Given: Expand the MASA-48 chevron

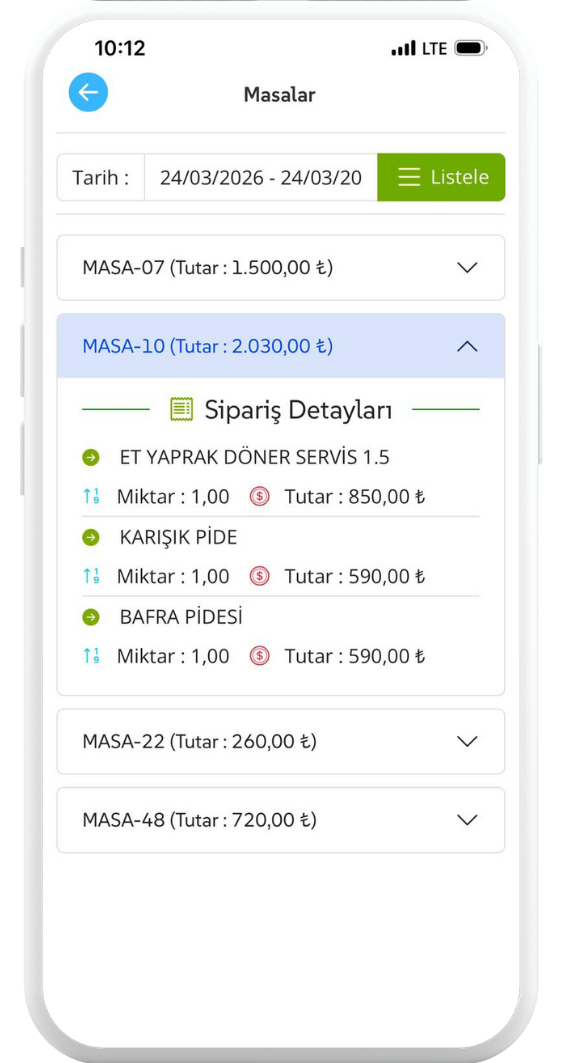Looking at the screenshot, I should tap(467, 820).
